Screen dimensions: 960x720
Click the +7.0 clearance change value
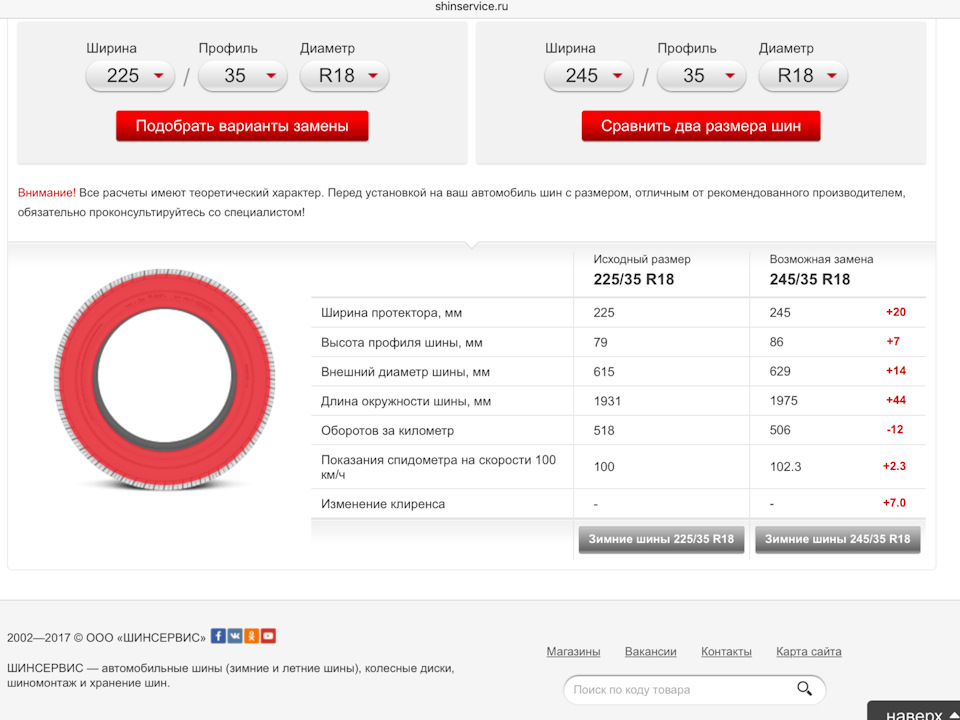tap(894, 503)
